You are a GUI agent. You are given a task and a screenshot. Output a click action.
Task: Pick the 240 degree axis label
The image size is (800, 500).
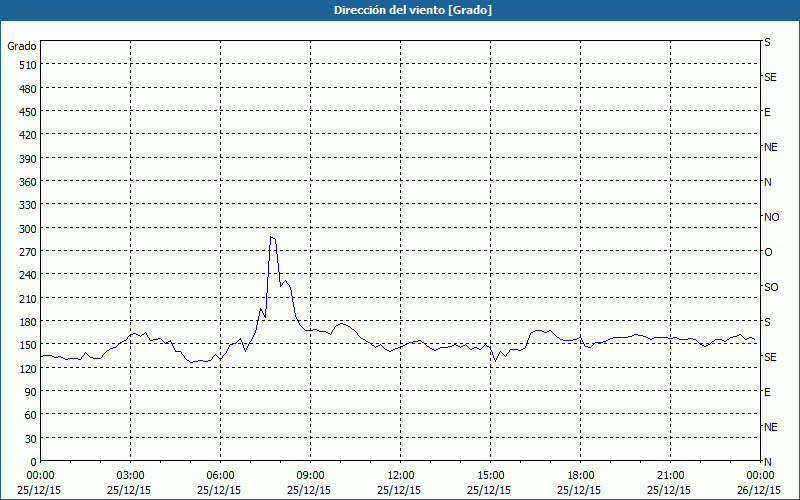pyautogui.click(x=28, y=275)
